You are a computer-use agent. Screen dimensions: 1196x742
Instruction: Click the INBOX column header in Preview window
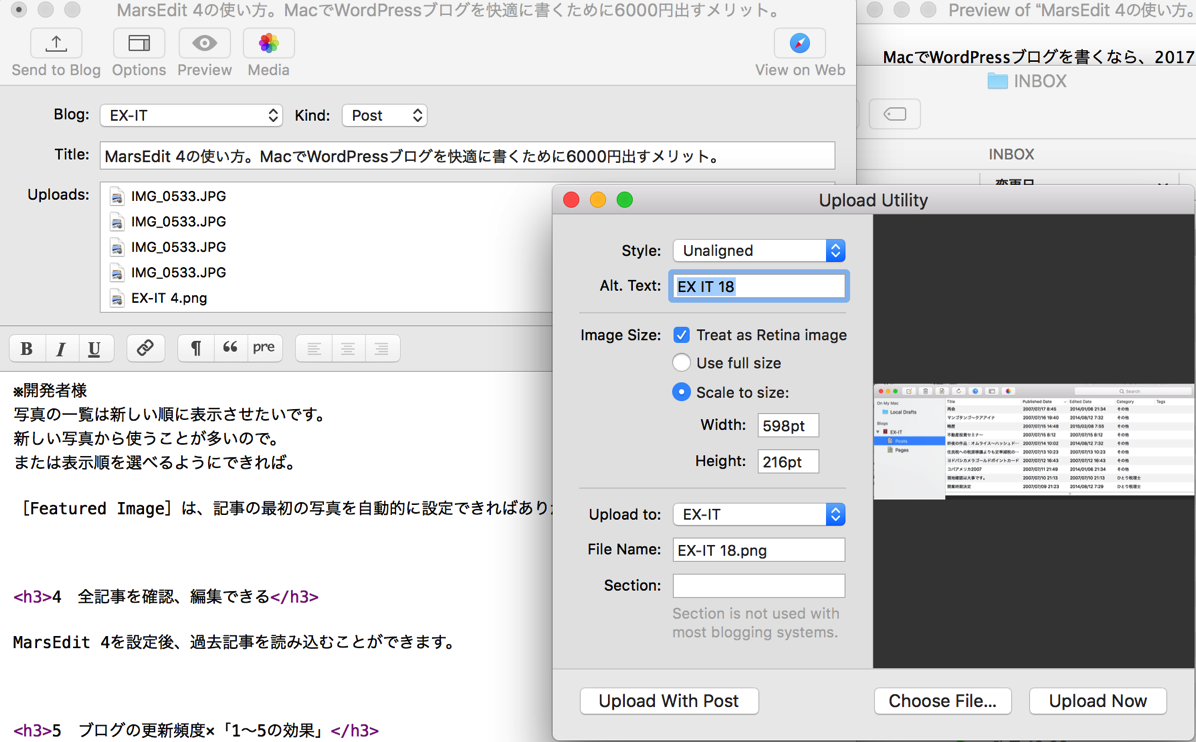coord(1011,154)
